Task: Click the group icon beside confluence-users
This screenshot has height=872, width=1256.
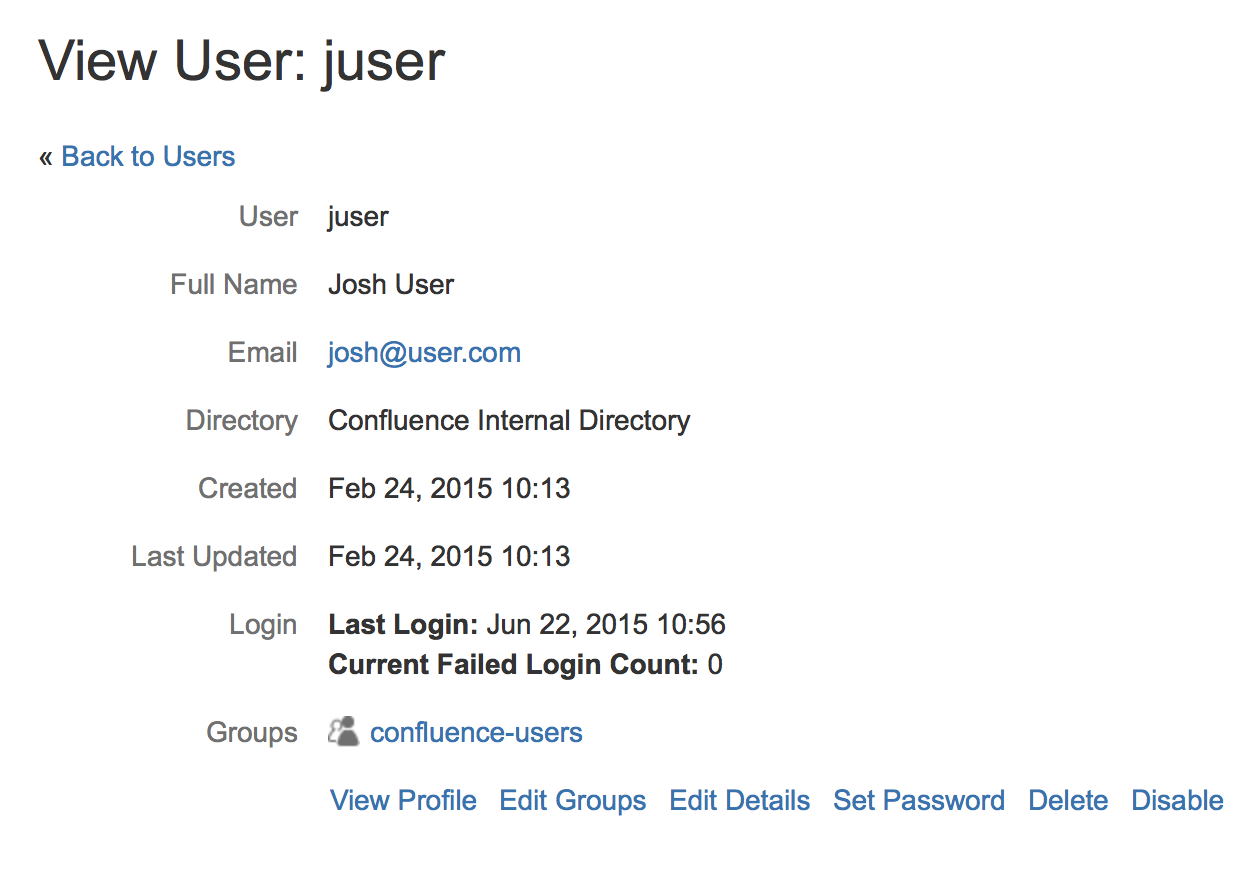Action: coord(343,732)
